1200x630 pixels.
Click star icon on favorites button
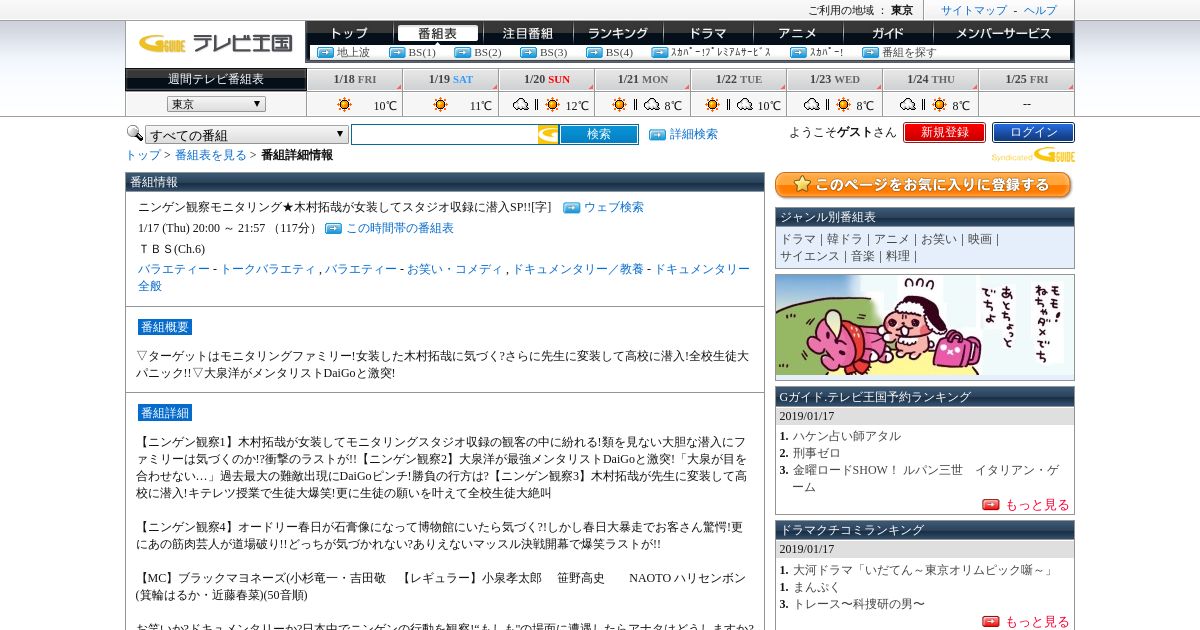(x=802, y=185)
